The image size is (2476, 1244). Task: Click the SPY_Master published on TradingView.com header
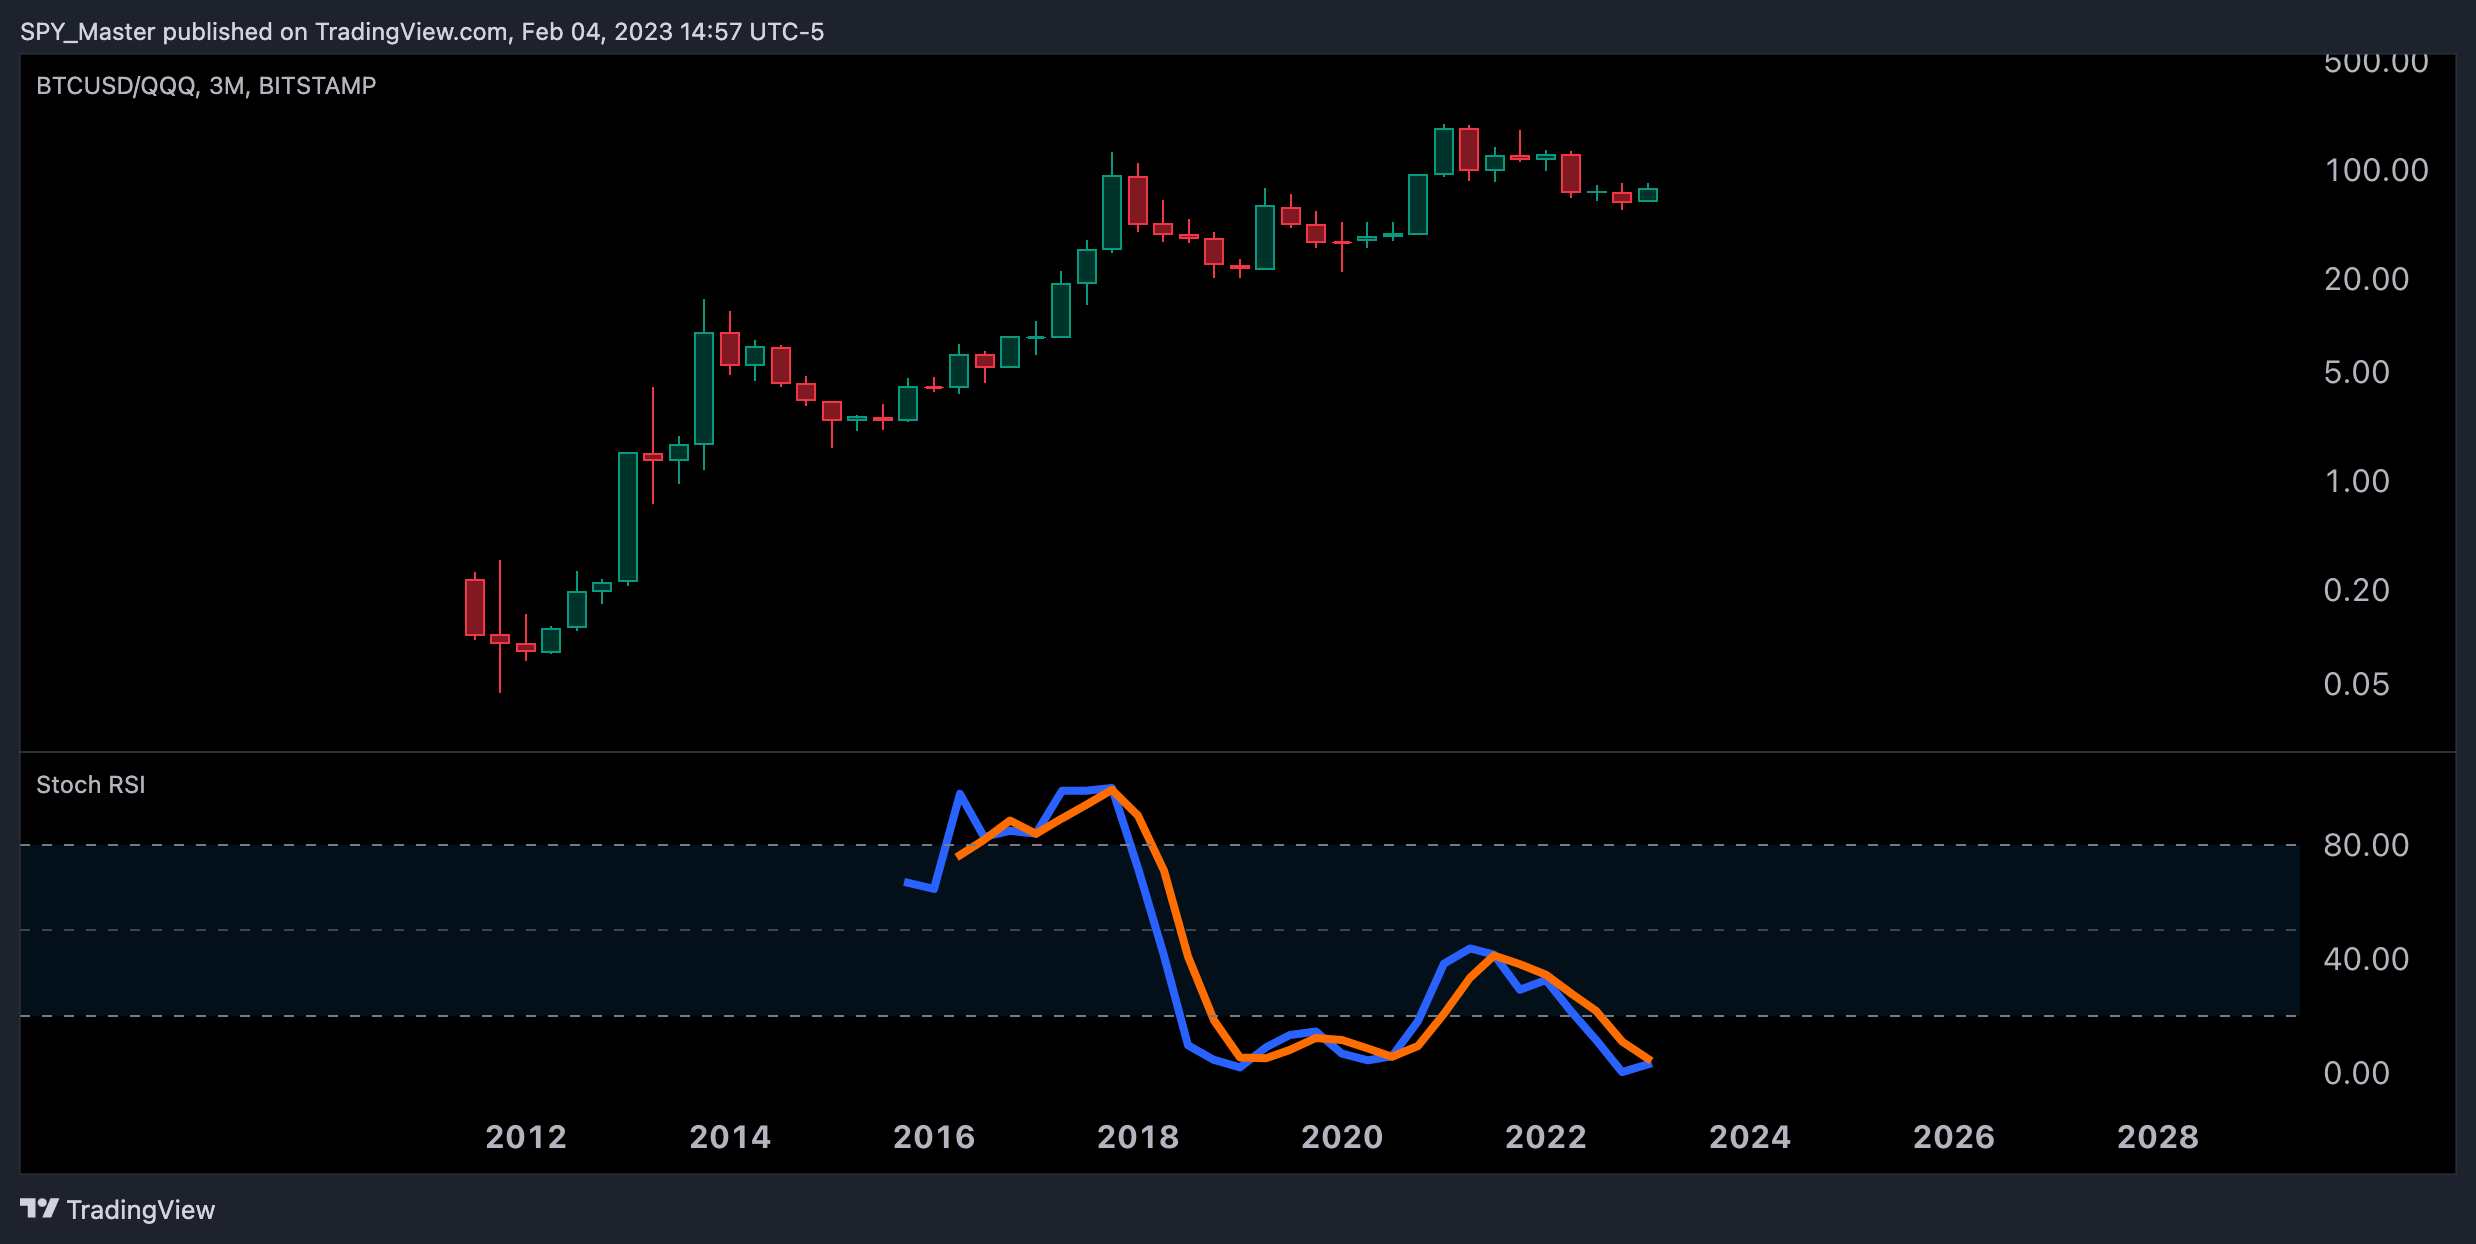(422, 32)
